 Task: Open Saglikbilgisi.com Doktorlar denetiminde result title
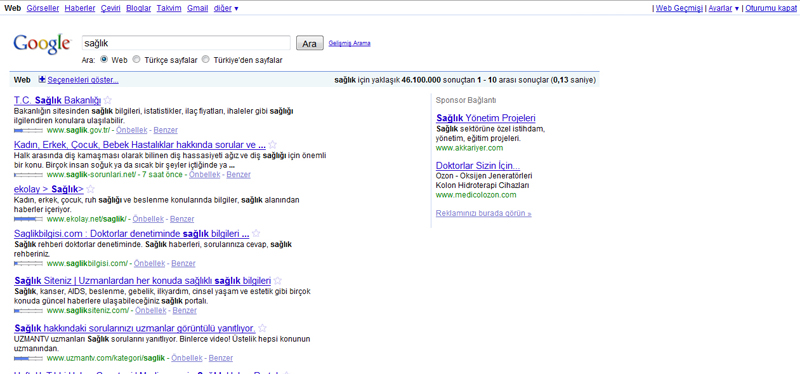point(132,234)
